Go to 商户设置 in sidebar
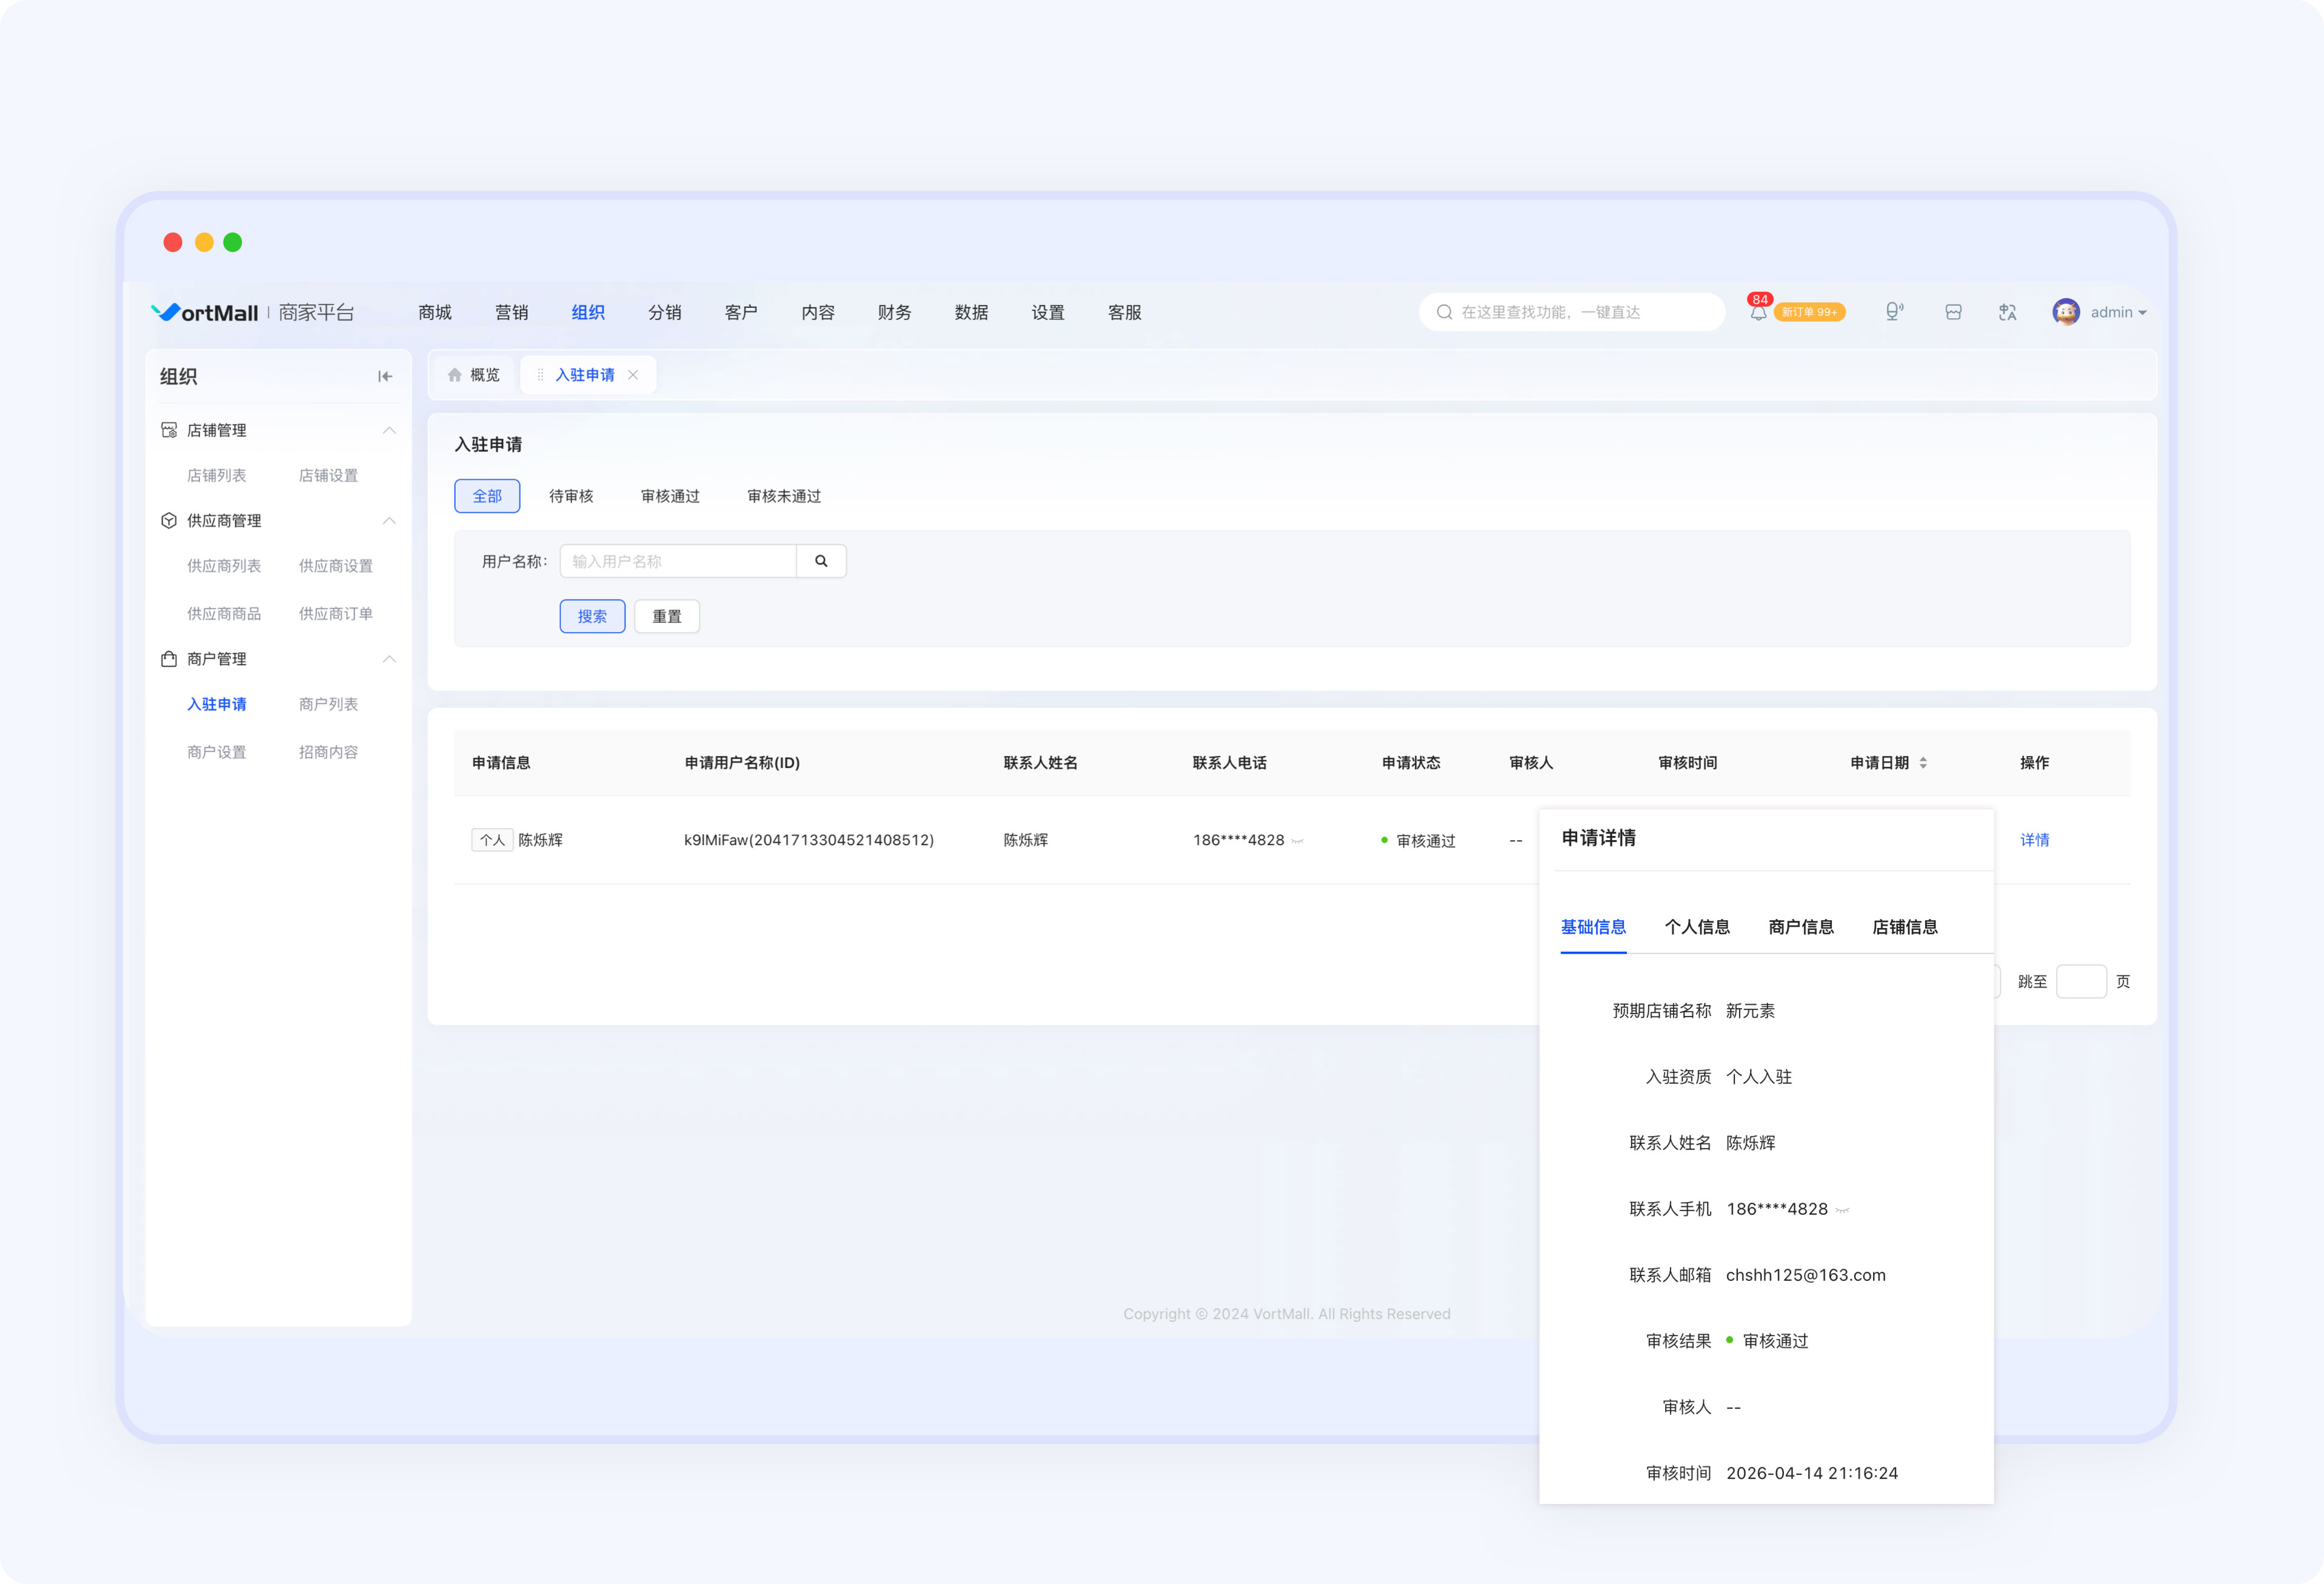 pos(216,752)
